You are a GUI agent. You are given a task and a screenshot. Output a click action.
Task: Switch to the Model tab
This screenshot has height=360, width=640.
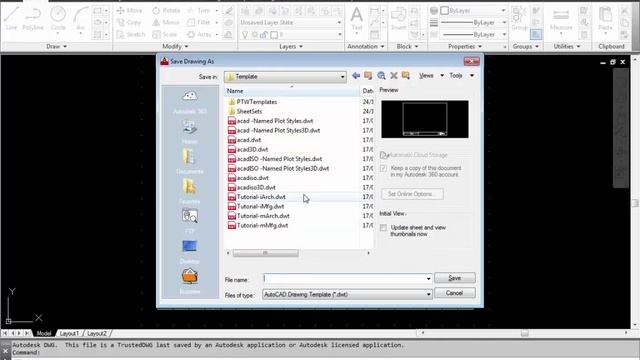[x=44, y=333]
